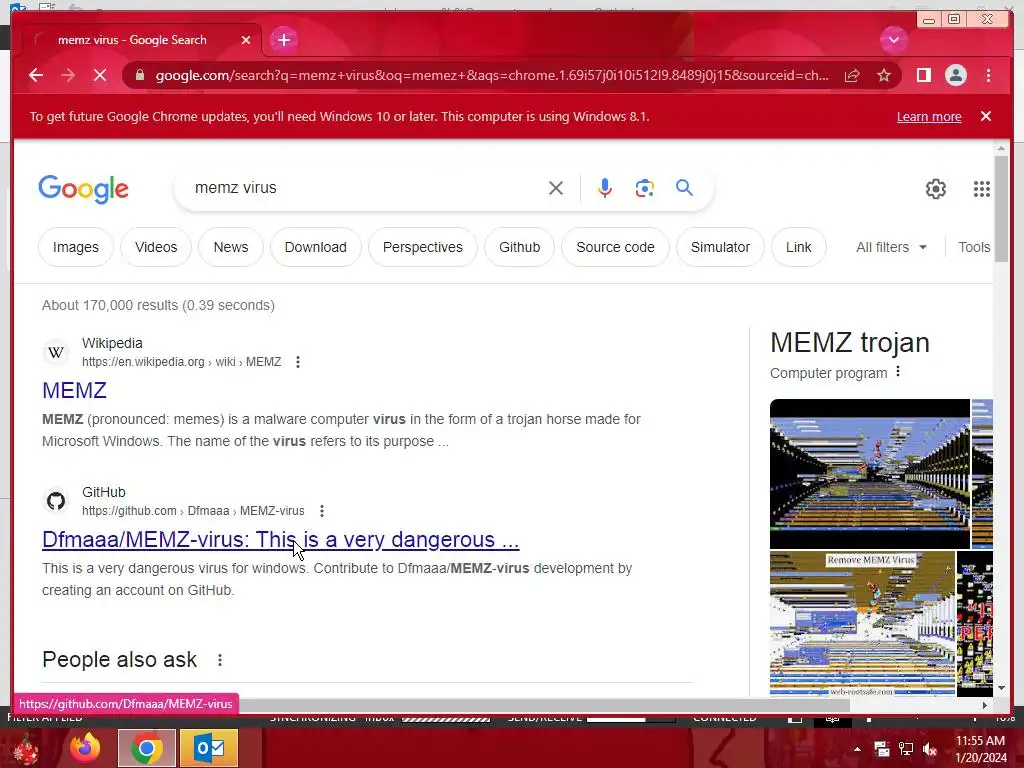
Task: Stop loading the page
Action: [x=100, y=75]
